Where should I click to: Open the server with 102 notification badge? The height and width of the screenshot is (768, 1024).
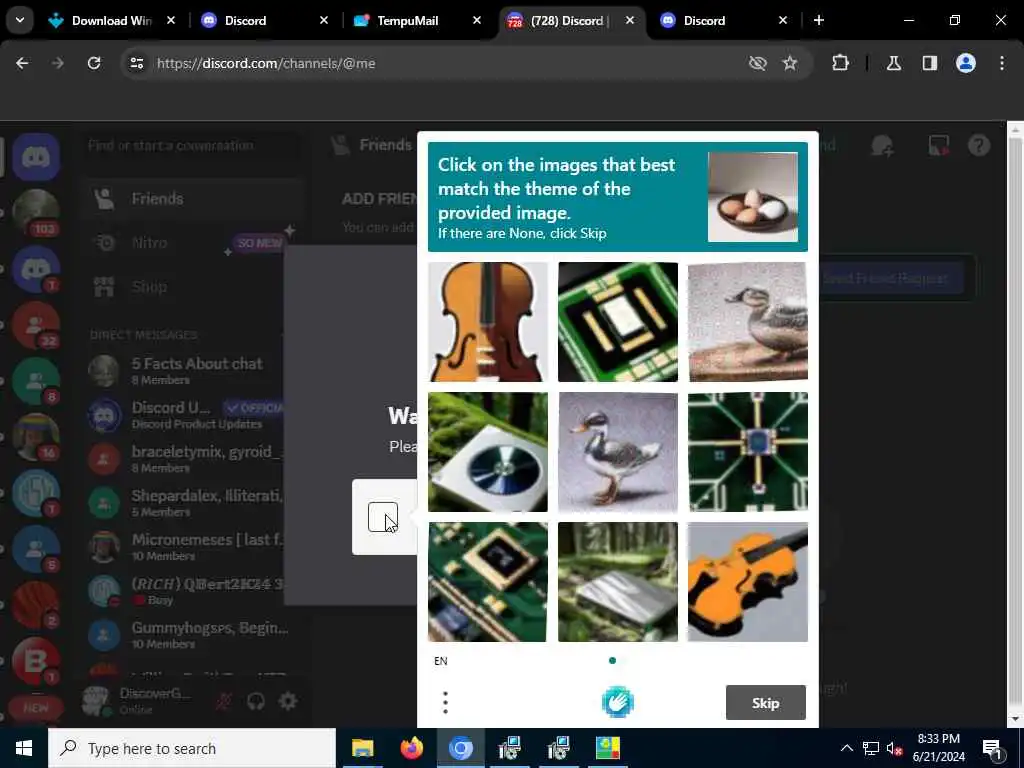[36, 212]
